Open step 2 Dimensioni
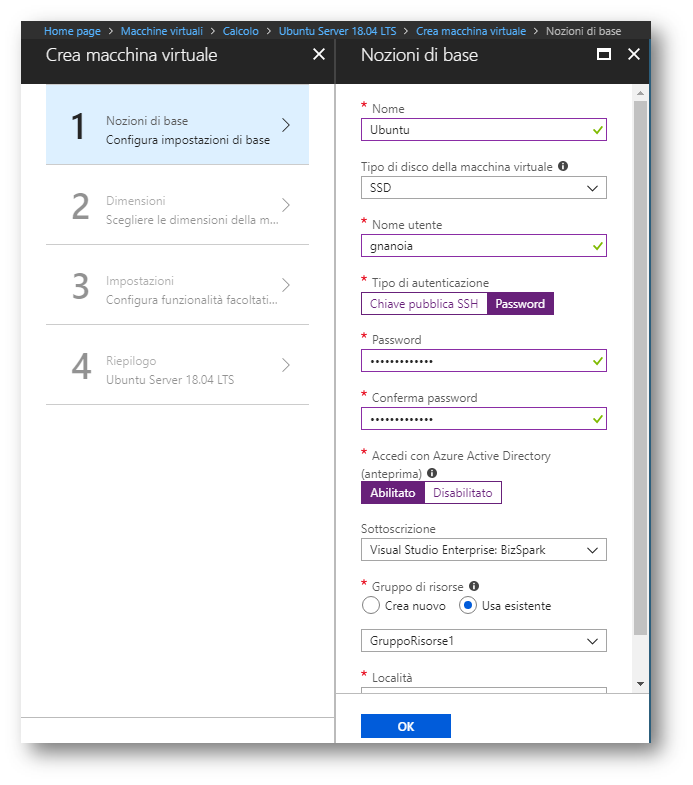693x785 pixels. click(177, 205)
